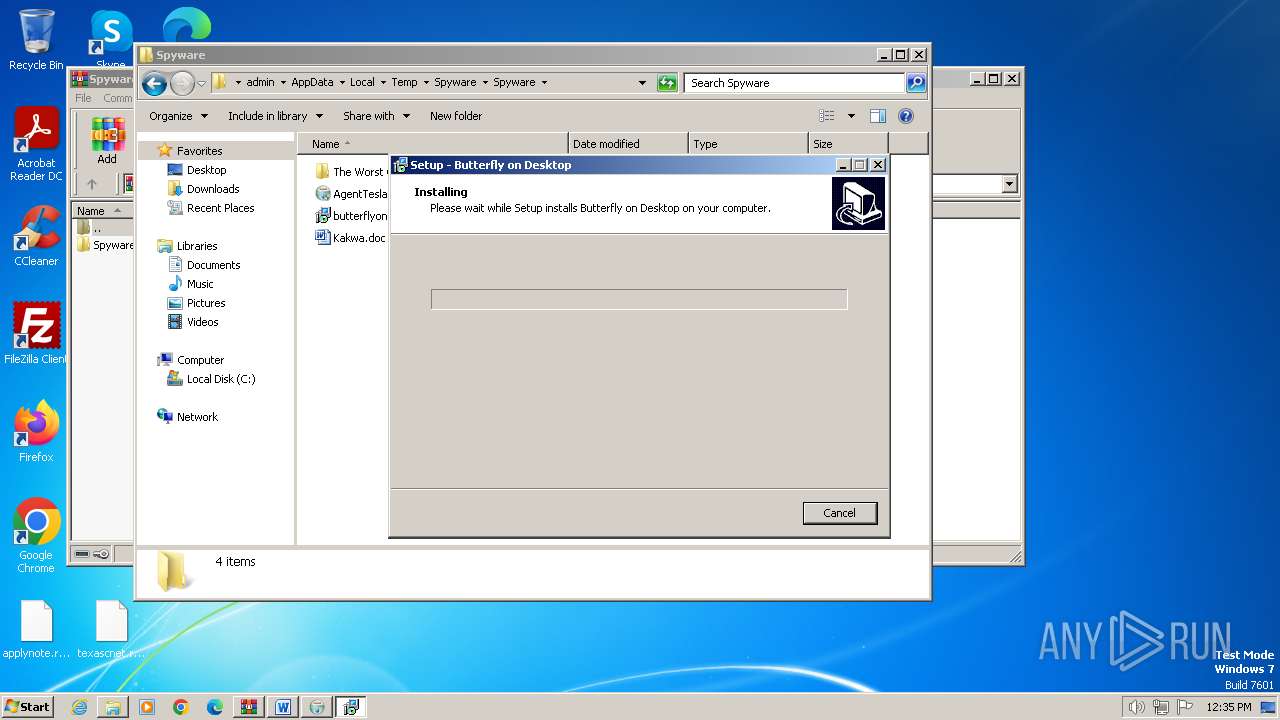Open the Videos library
The width and height of the screenshot is (1280, 720).
coord(202,322)
